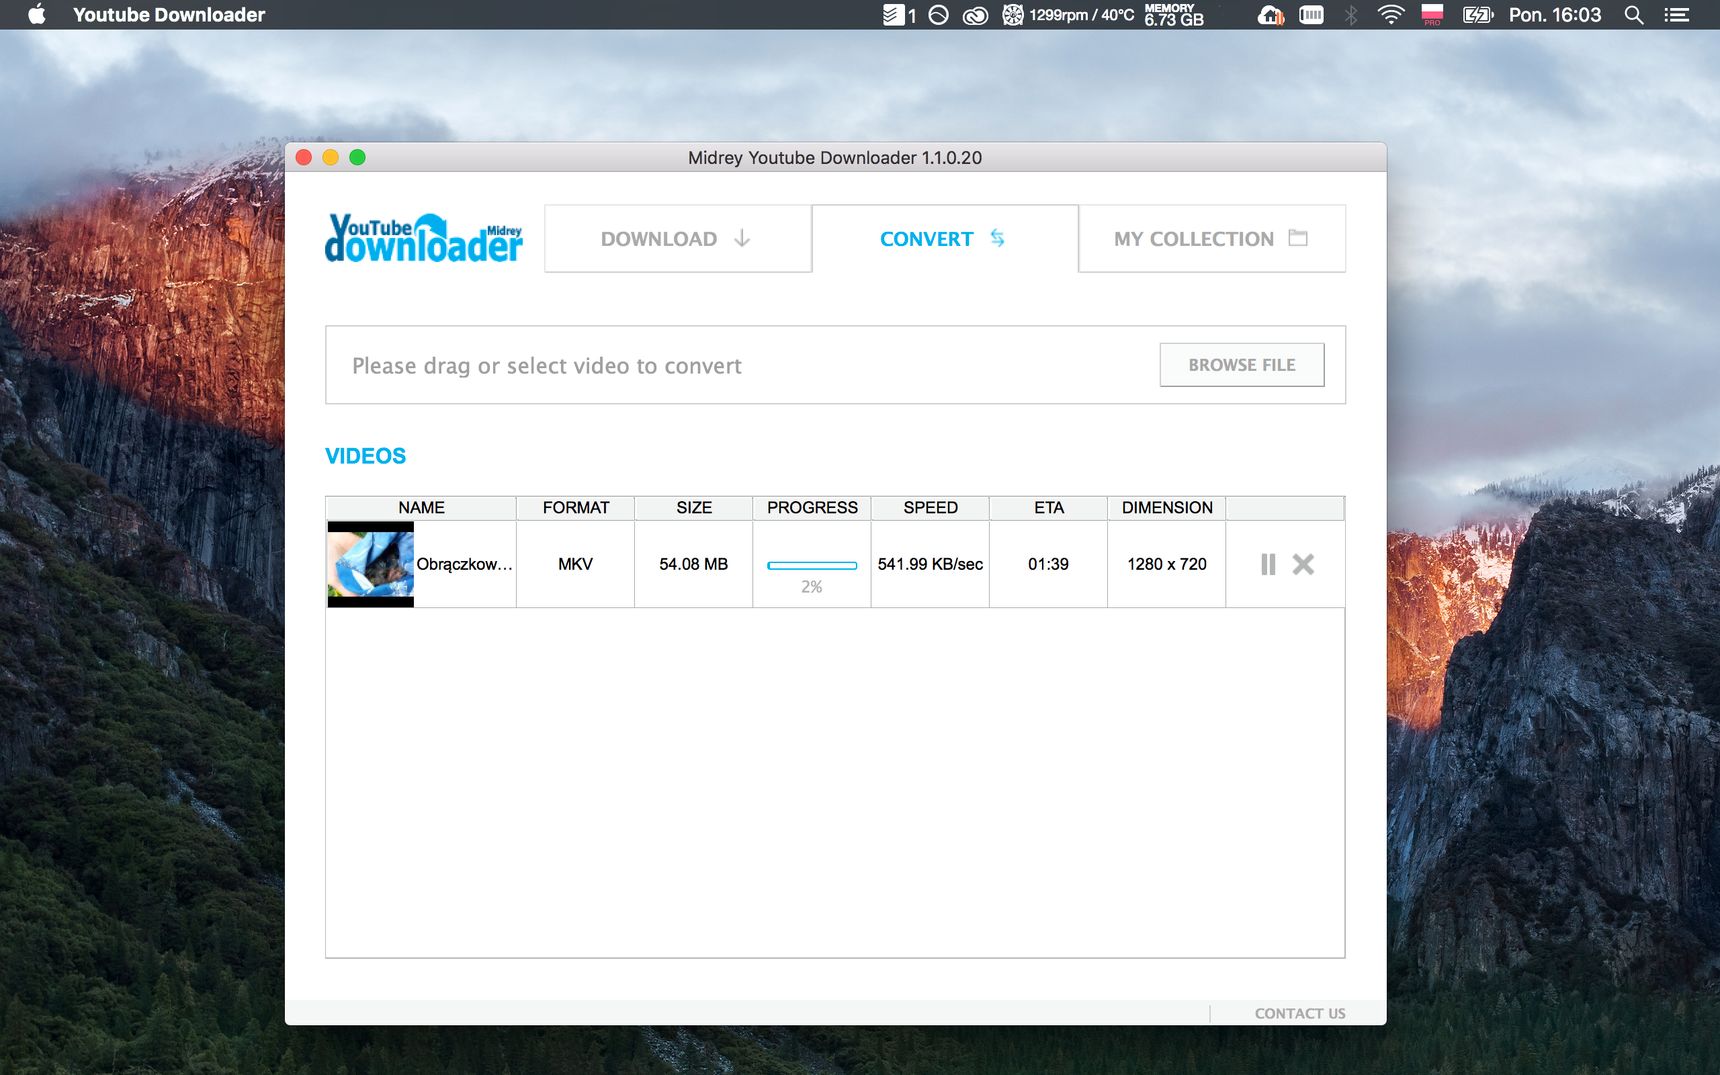The image size is (1720, 1075).
Task: Click the battery charging status icon
Action: pos(1478,15)
